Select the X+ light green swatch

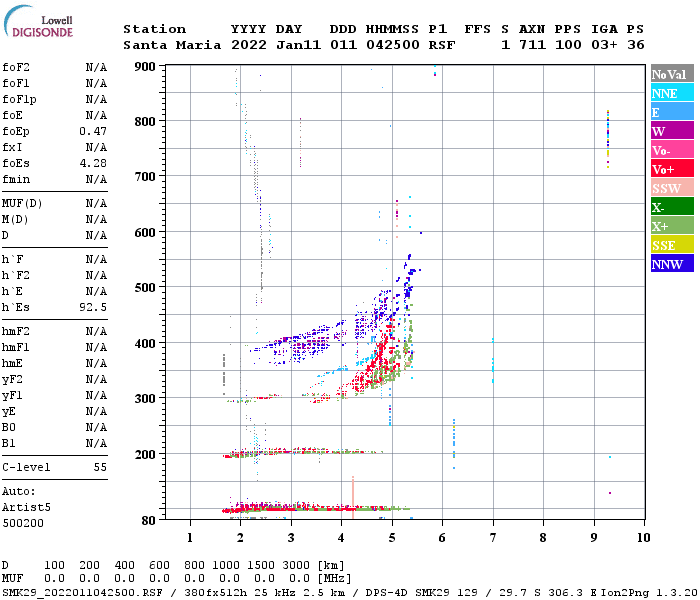click(672, 226)
